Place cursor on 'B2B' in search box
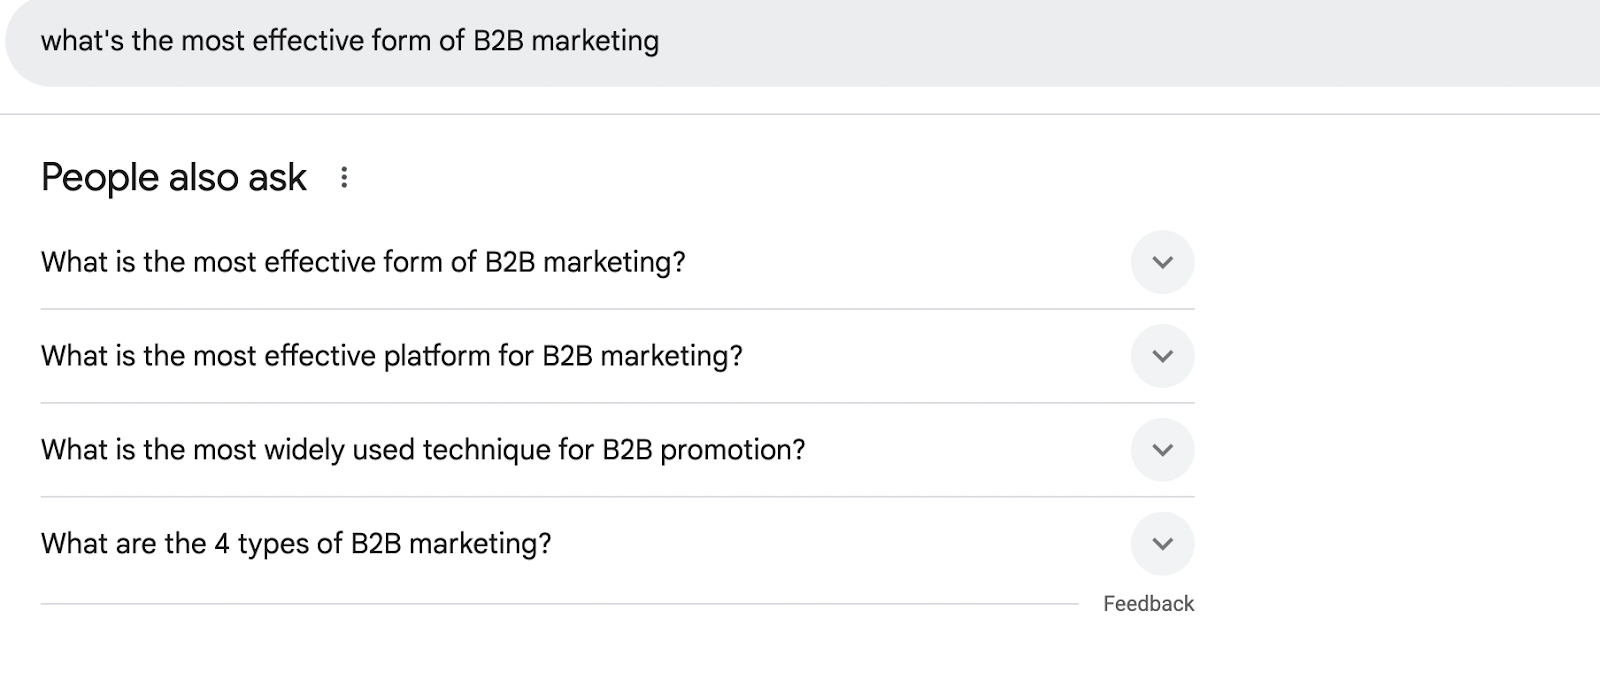 coord(498,42)
